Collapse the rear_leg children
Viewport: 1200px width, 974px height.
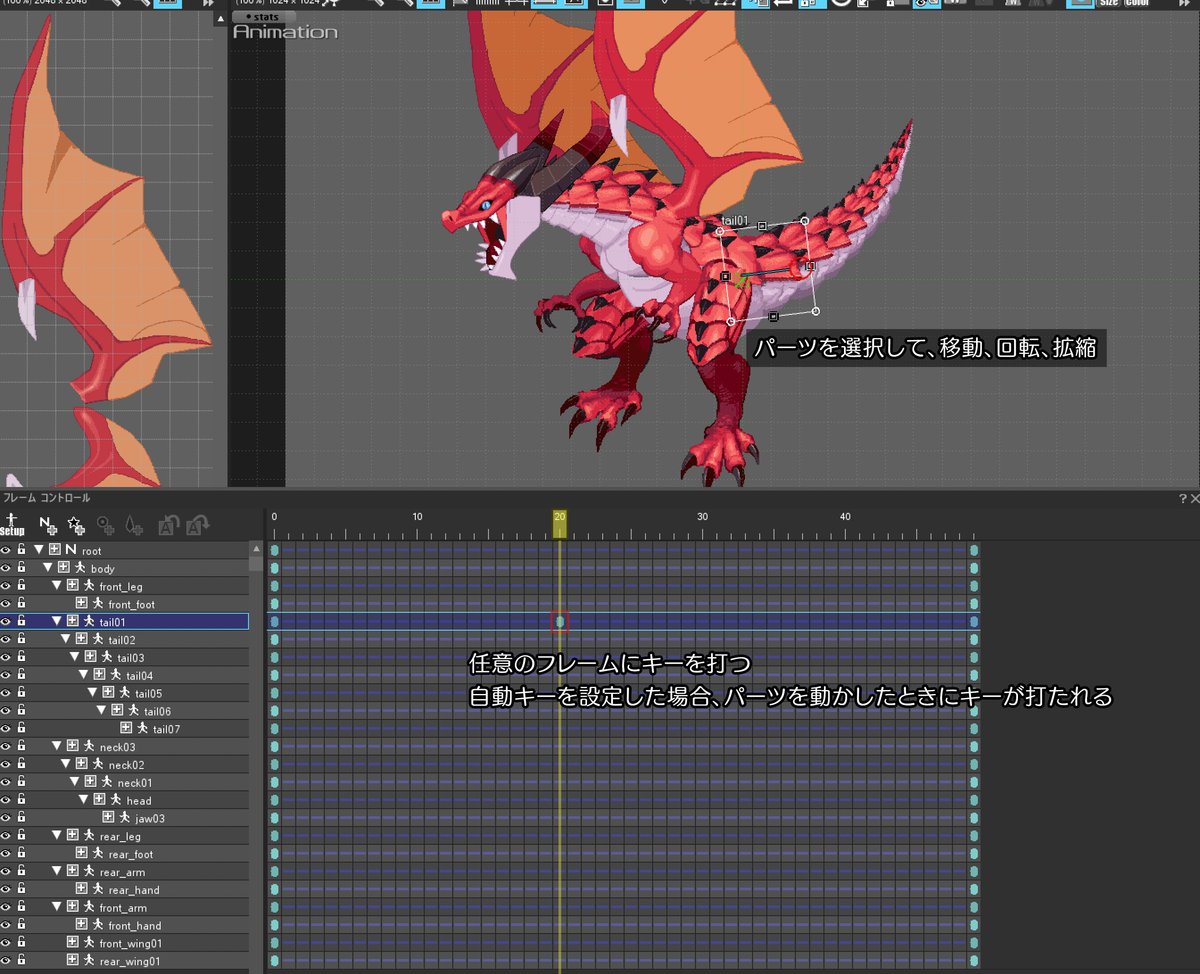pyautogui.click(x=57, y=836)
